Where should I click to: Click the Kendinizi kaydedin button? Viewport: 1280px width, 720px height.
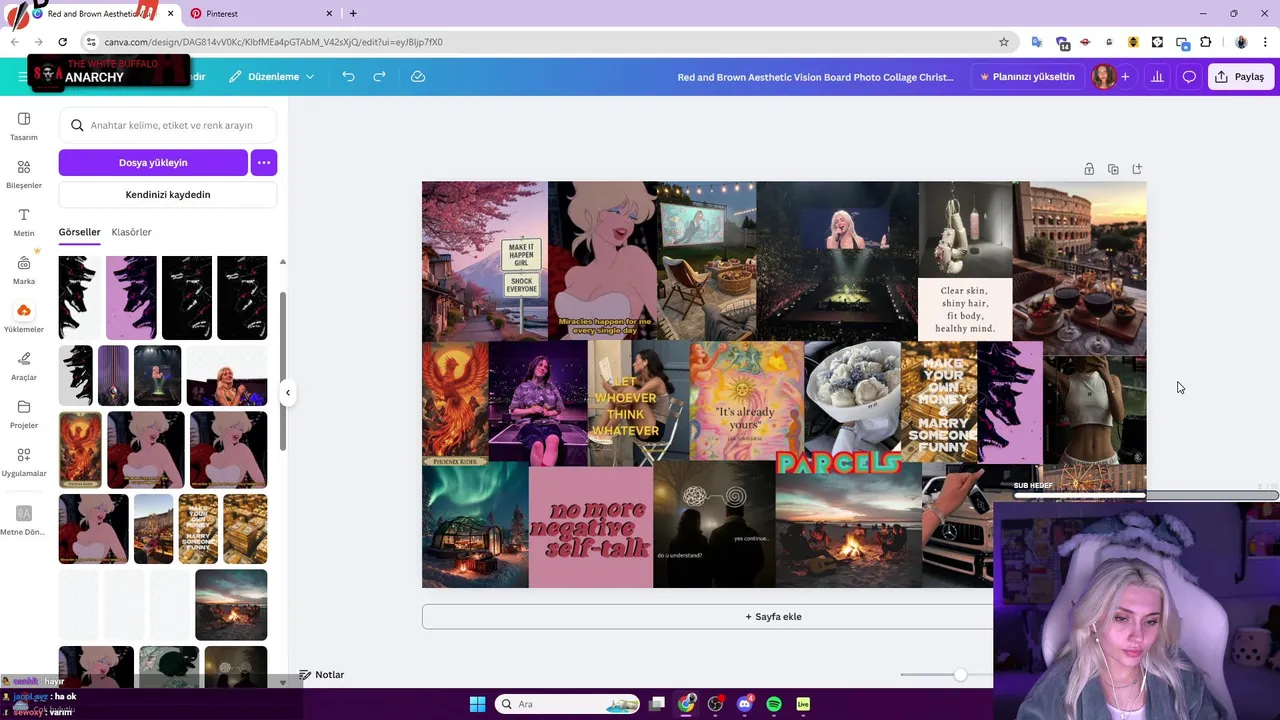[x=168, y=195]
